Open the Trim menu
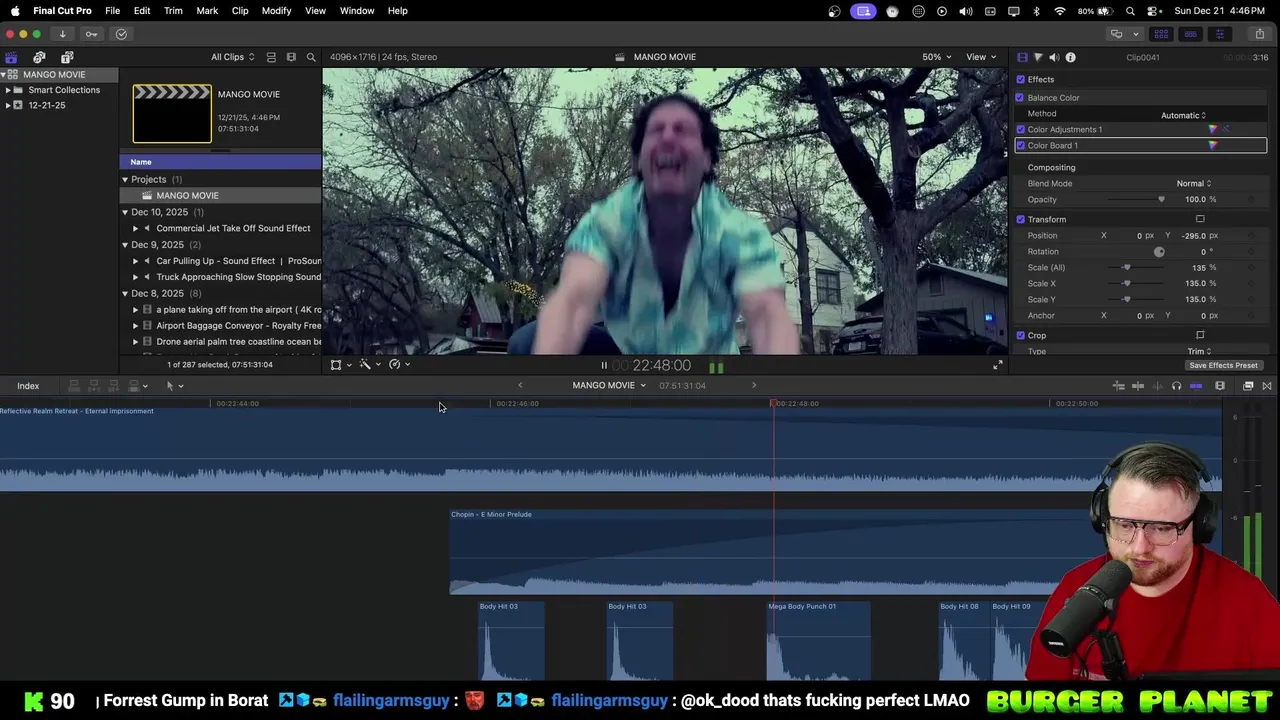Image resolution: width=1280 pixels, height=720 pixels. (173, 11)
